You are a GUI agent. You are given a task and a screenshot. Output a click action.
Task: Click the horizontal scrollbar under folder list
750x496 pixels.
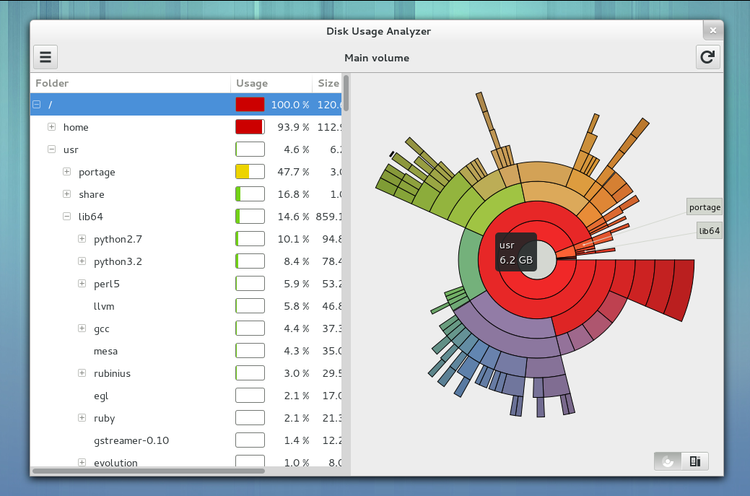pos(148,469)
